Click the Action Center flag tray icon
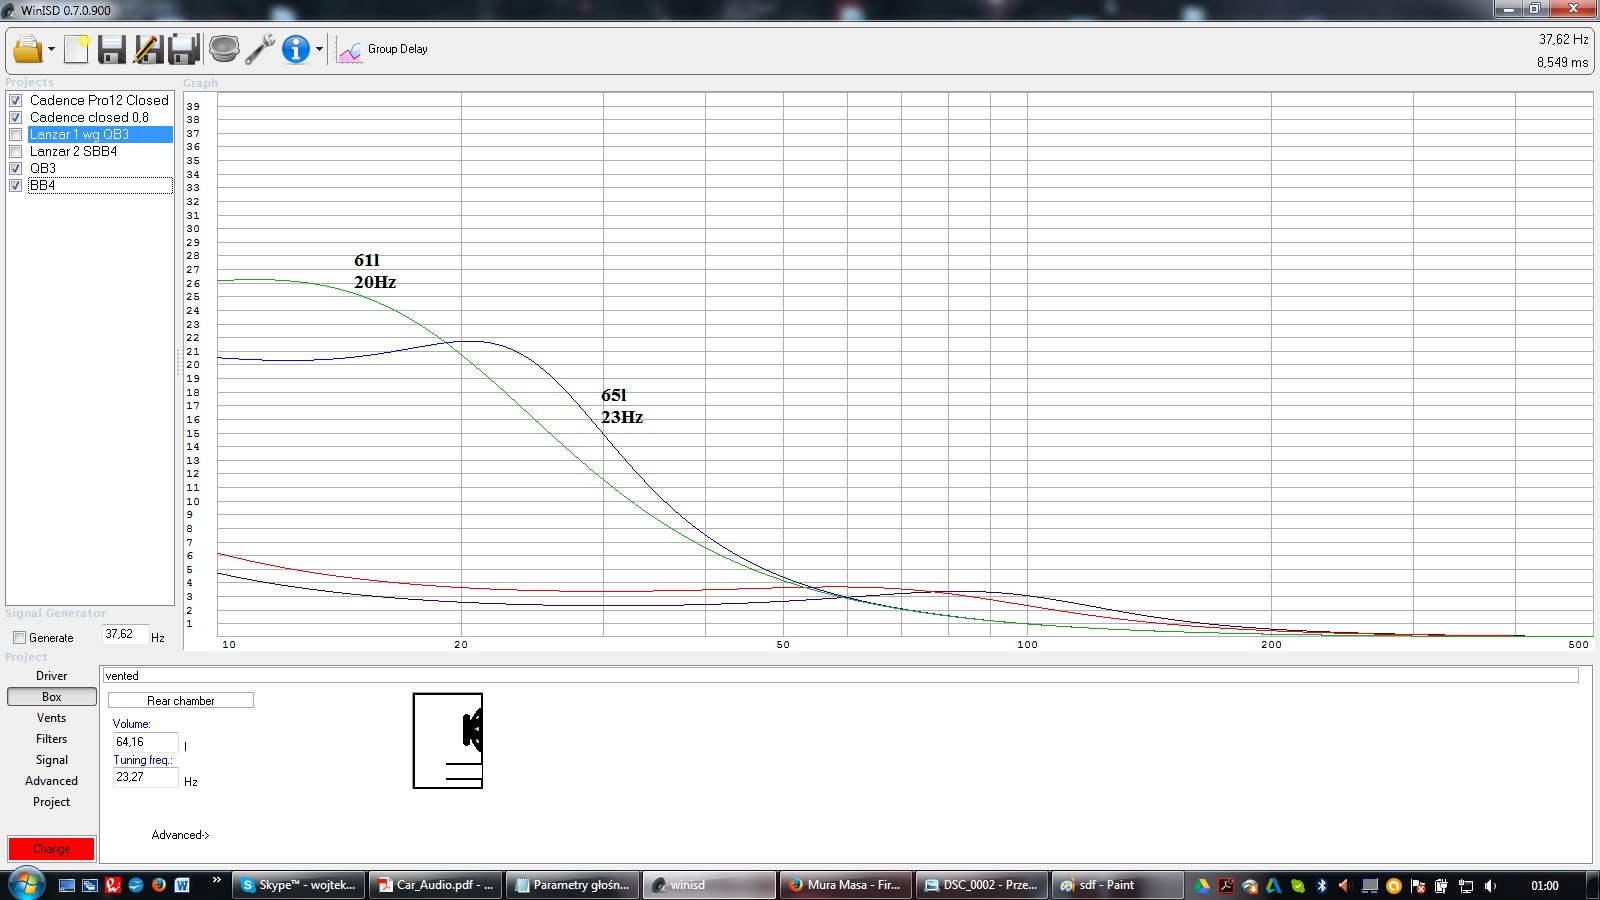The image size is (1600, 900). click(x=1418, y=886)
